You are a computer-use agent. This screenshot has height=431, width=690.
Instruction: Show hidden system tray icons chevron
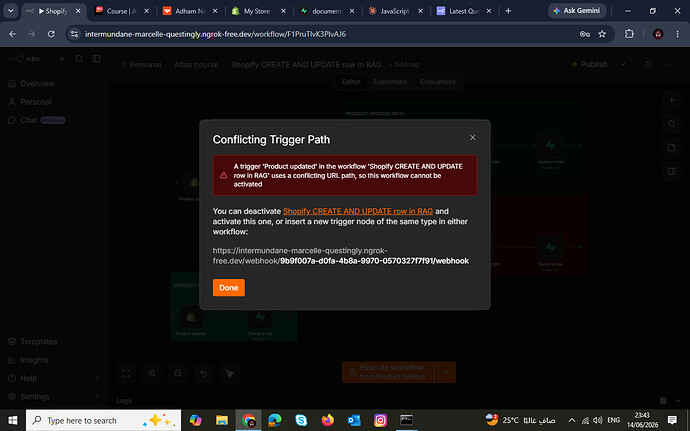(572, 420)
